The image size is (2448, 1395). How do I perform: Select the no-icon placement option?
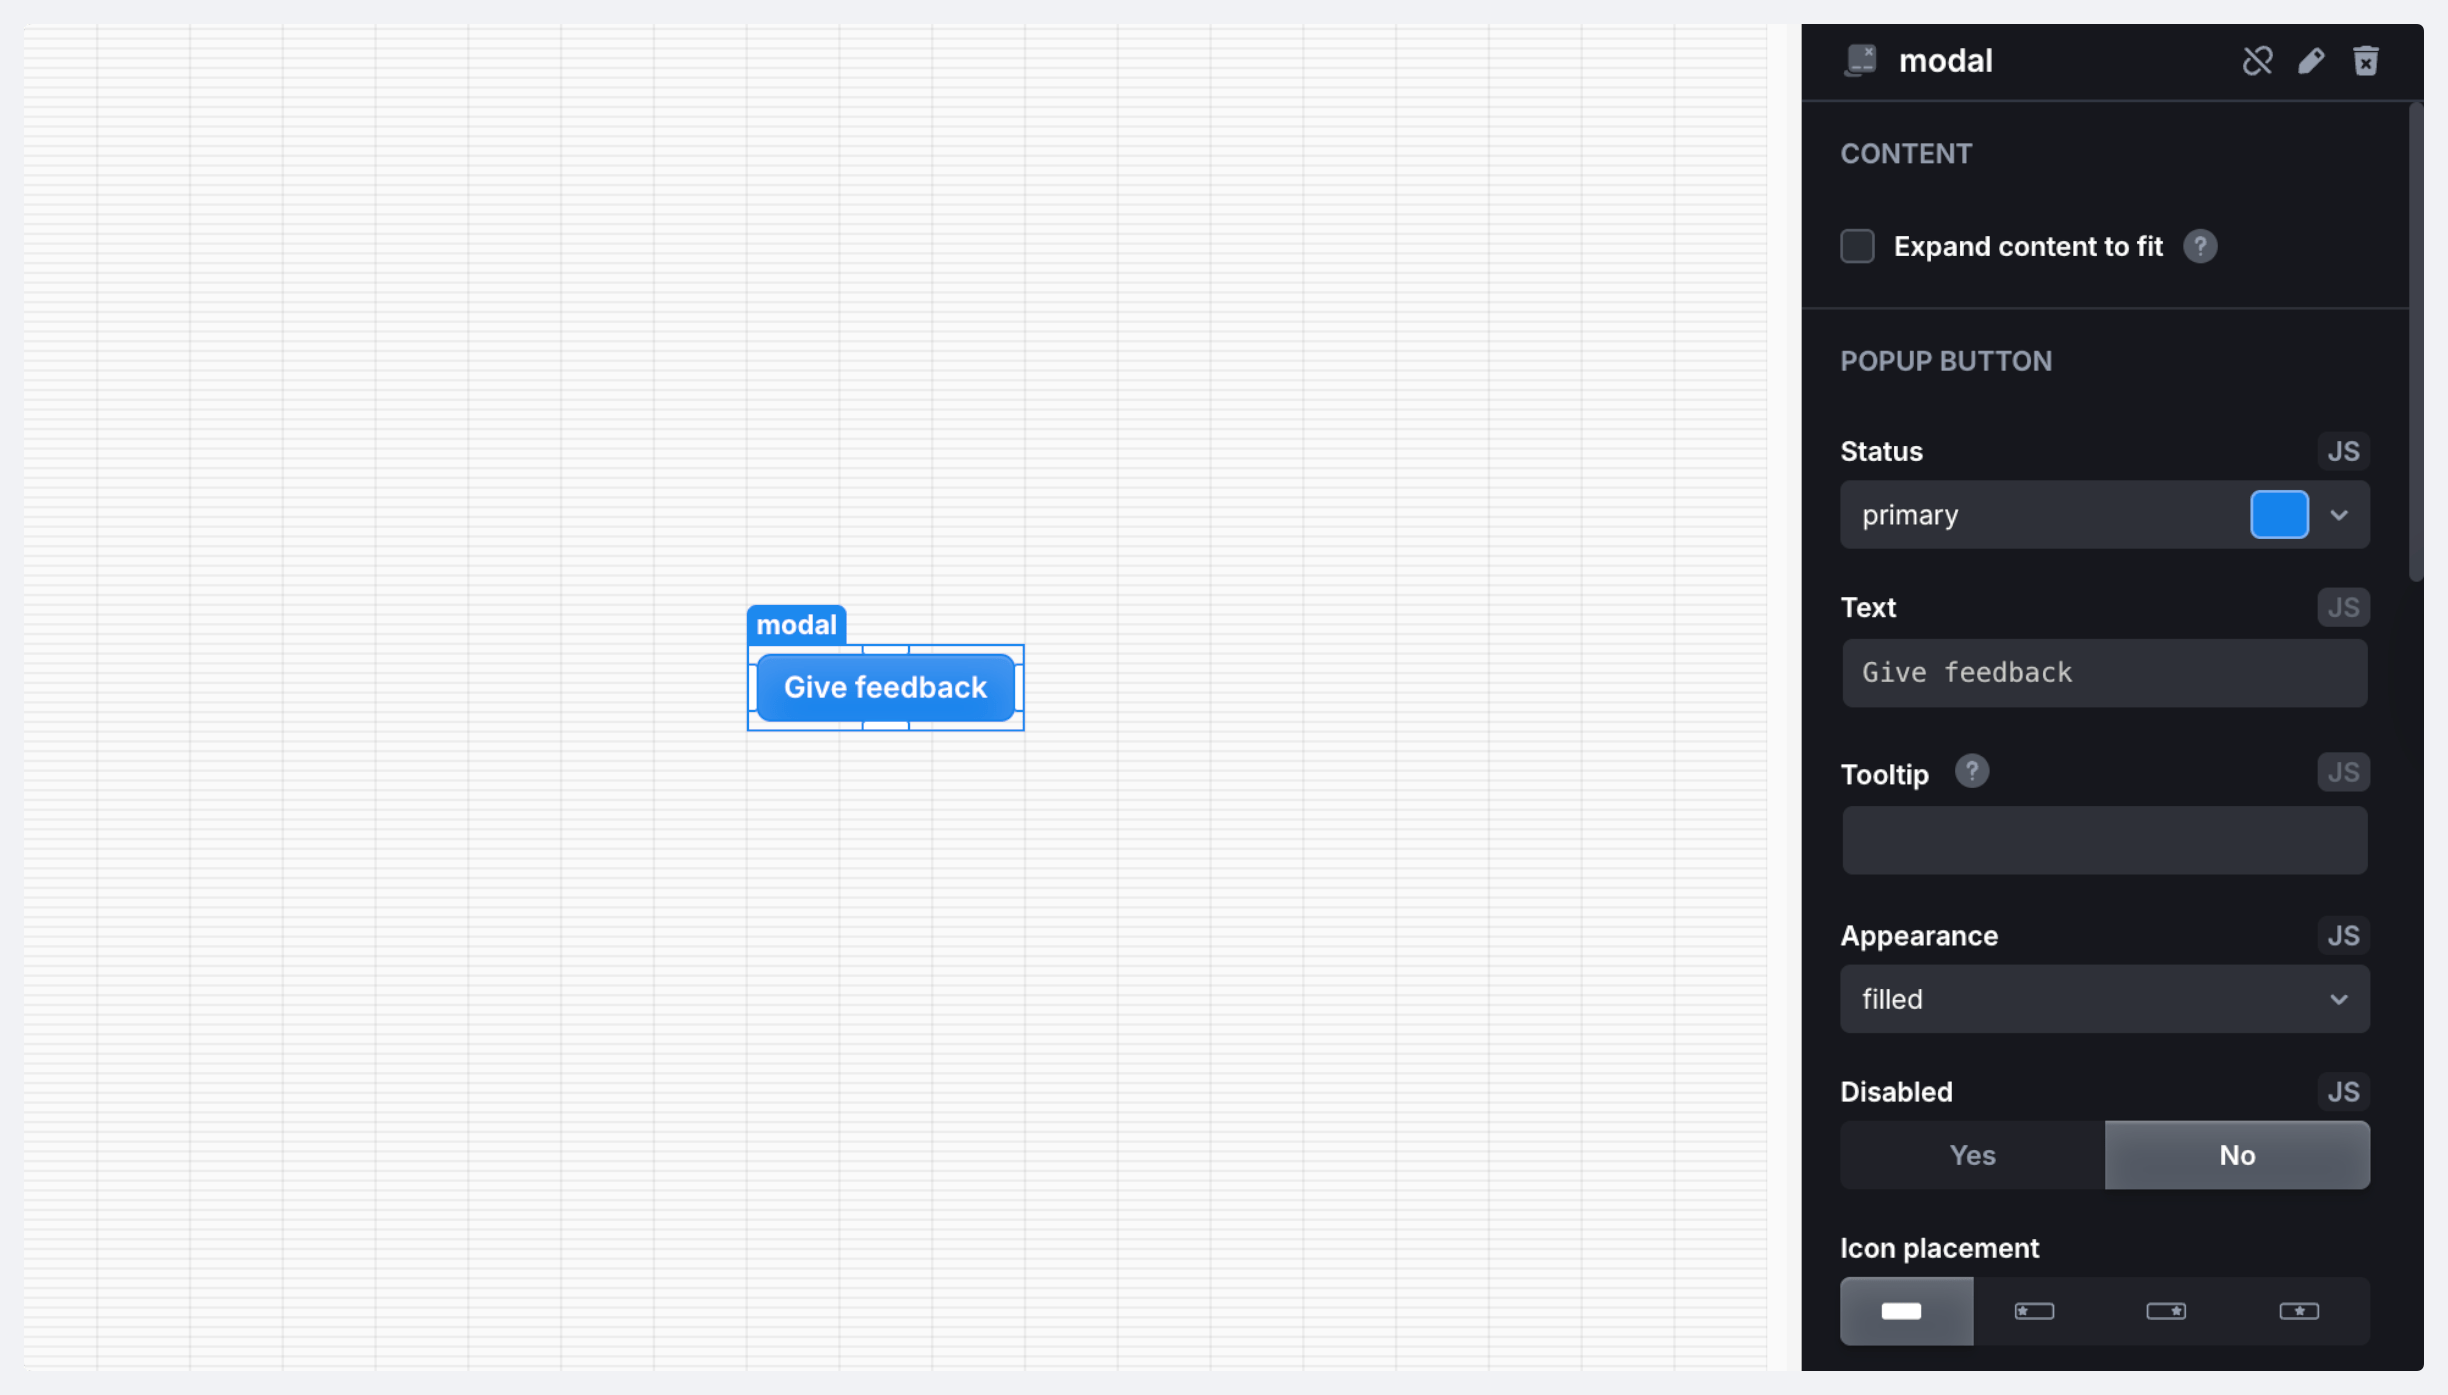tap(1905, 1311)
